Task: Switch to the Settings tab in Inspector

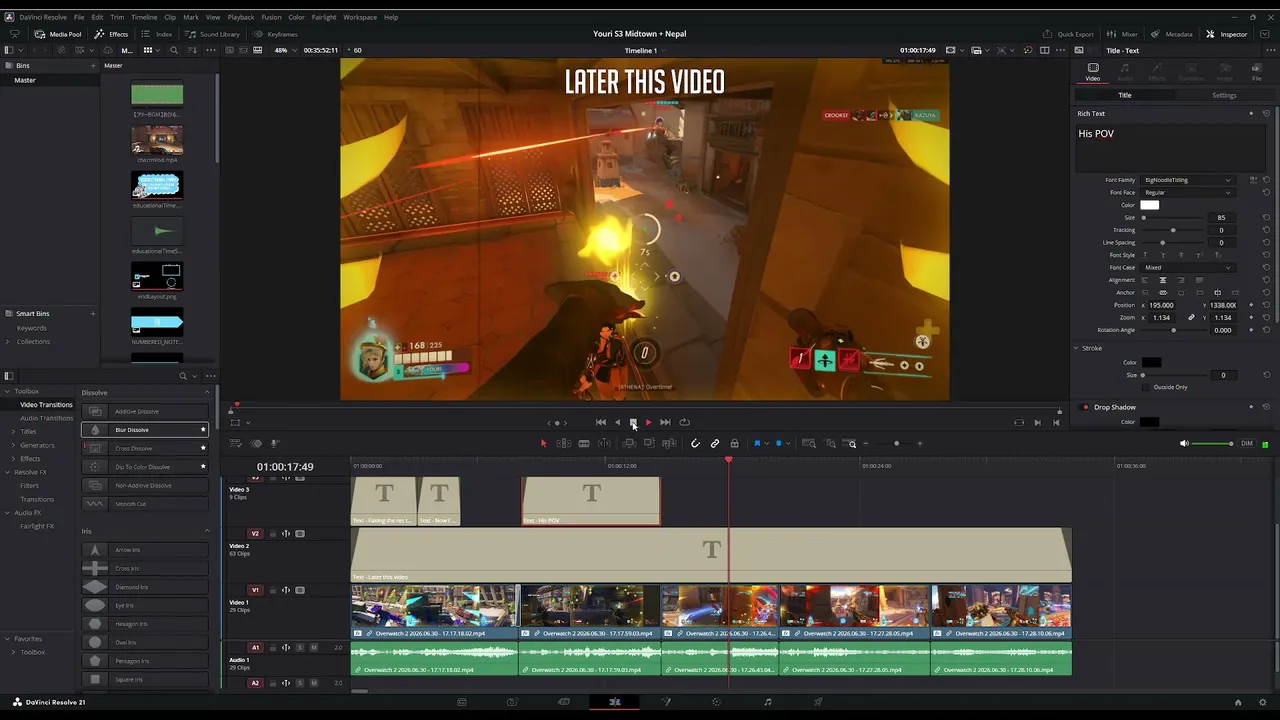Action: click(1224, 95)
